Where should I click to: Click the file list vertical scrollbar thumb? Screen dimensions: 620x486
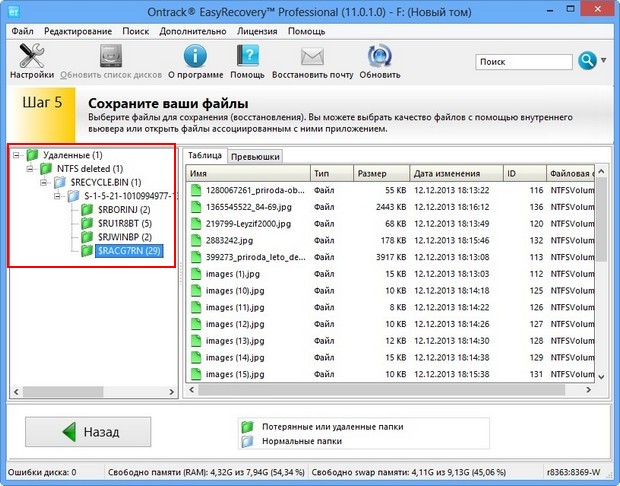pyautogui.click(x=601, y=219)
